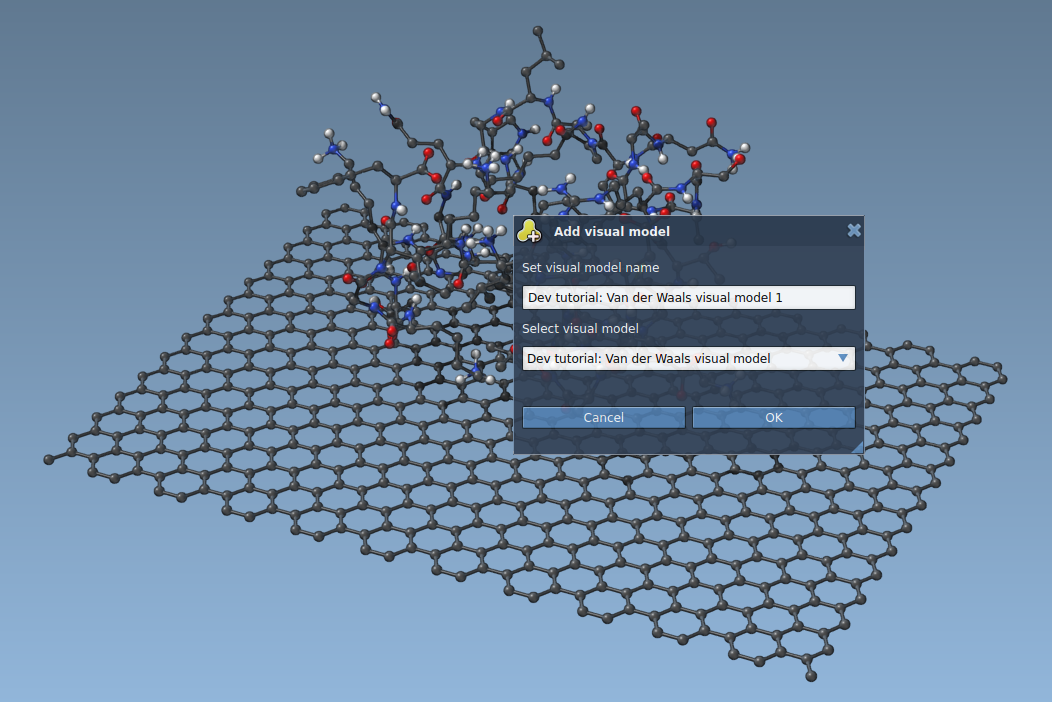This screenshot has width=1052, height=702.
Task: Click the Add visual model title bar
Action: pyautogui.click(x=688, y=231)
